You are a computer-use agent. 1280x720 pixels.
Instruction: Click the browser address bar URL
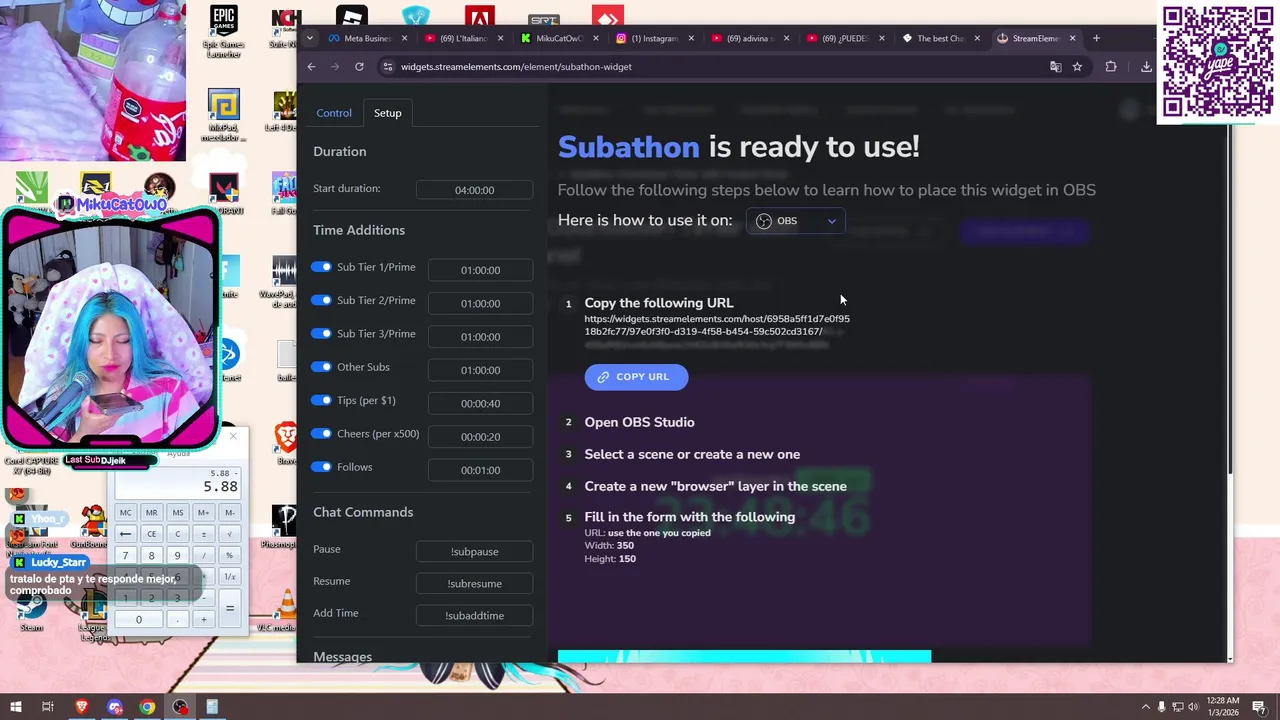[x=516, y=67]
